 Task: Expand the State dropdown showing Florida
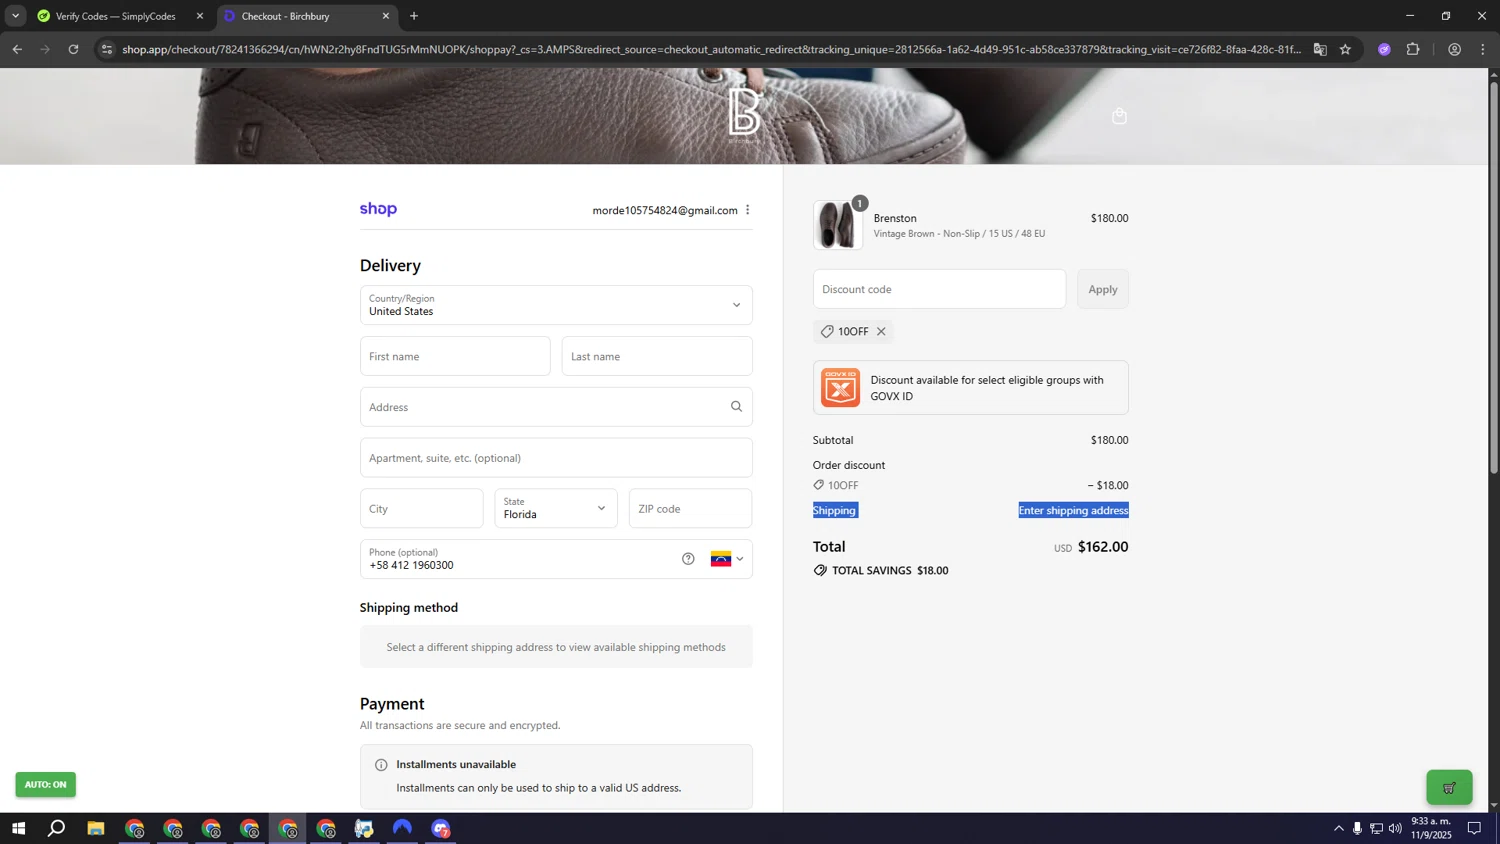(x=556, y=508)
